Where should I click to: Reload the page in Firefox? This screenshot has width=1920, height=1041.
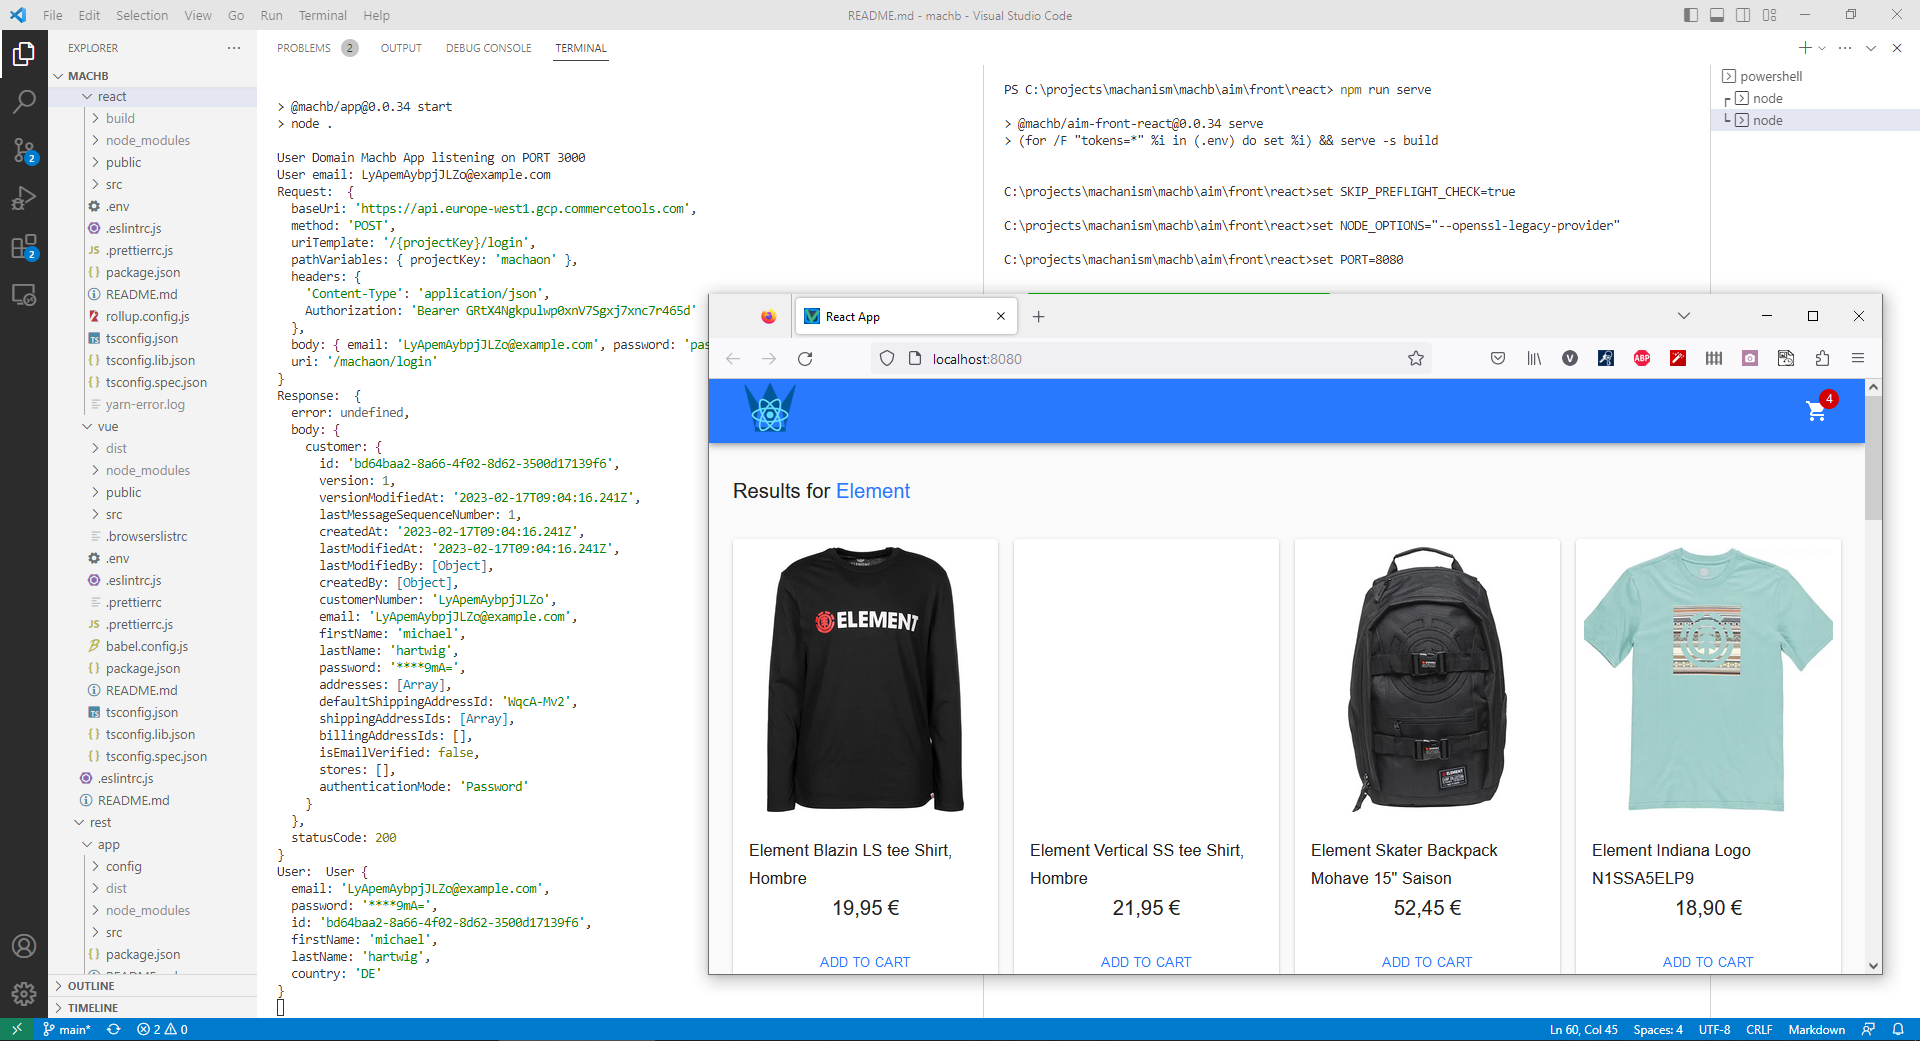[x=805, y=358]
